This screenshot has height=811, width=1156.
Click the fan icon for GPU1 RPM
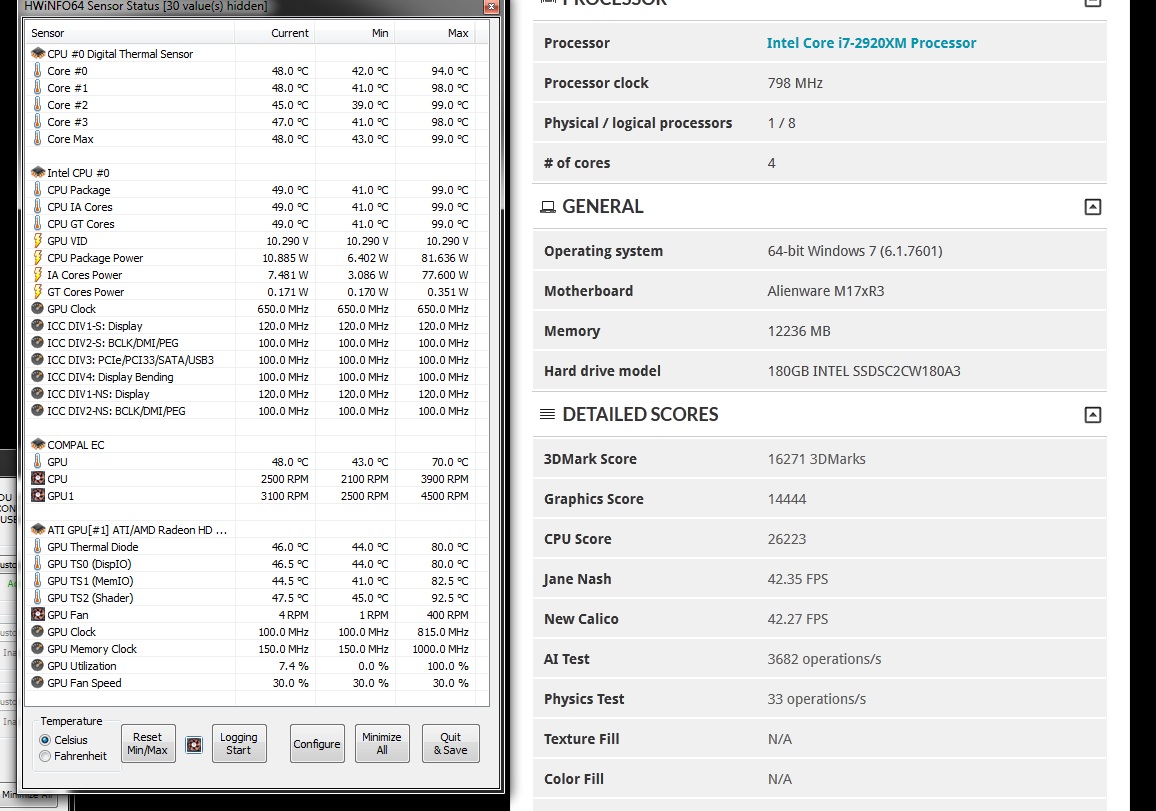click(x=38, y=495)
